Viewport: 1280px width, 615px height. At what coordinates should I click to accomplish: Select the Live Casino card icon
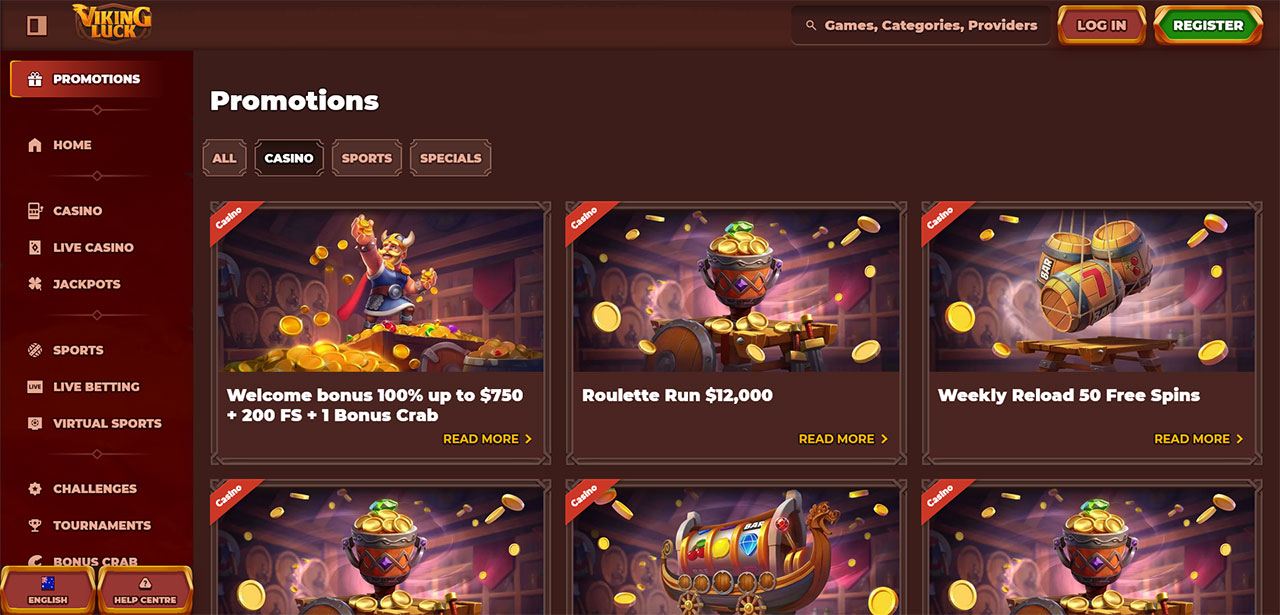click(35, 247)
